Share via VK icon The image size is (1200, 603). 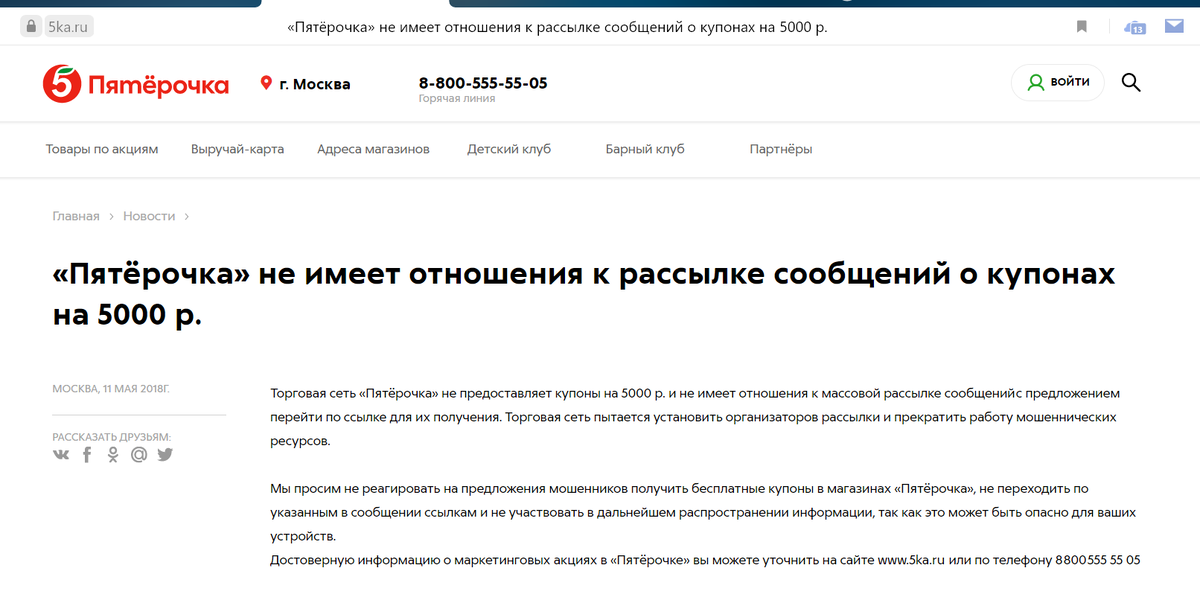click(61, 455)
